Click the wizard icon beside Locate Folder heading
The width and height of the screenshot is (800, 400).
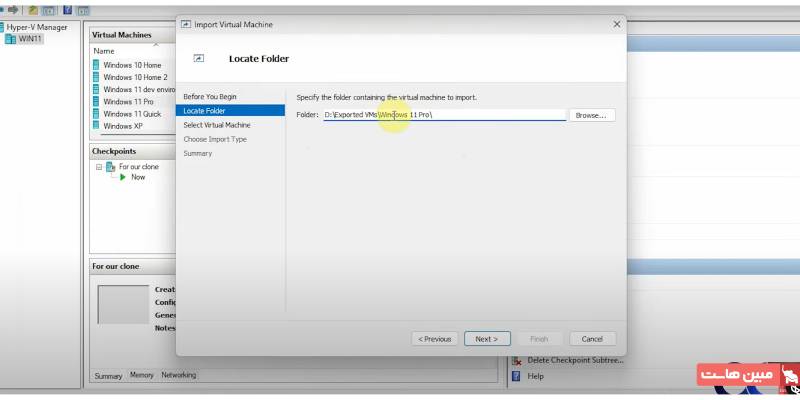pyautogui.click(x=198, y=59)
